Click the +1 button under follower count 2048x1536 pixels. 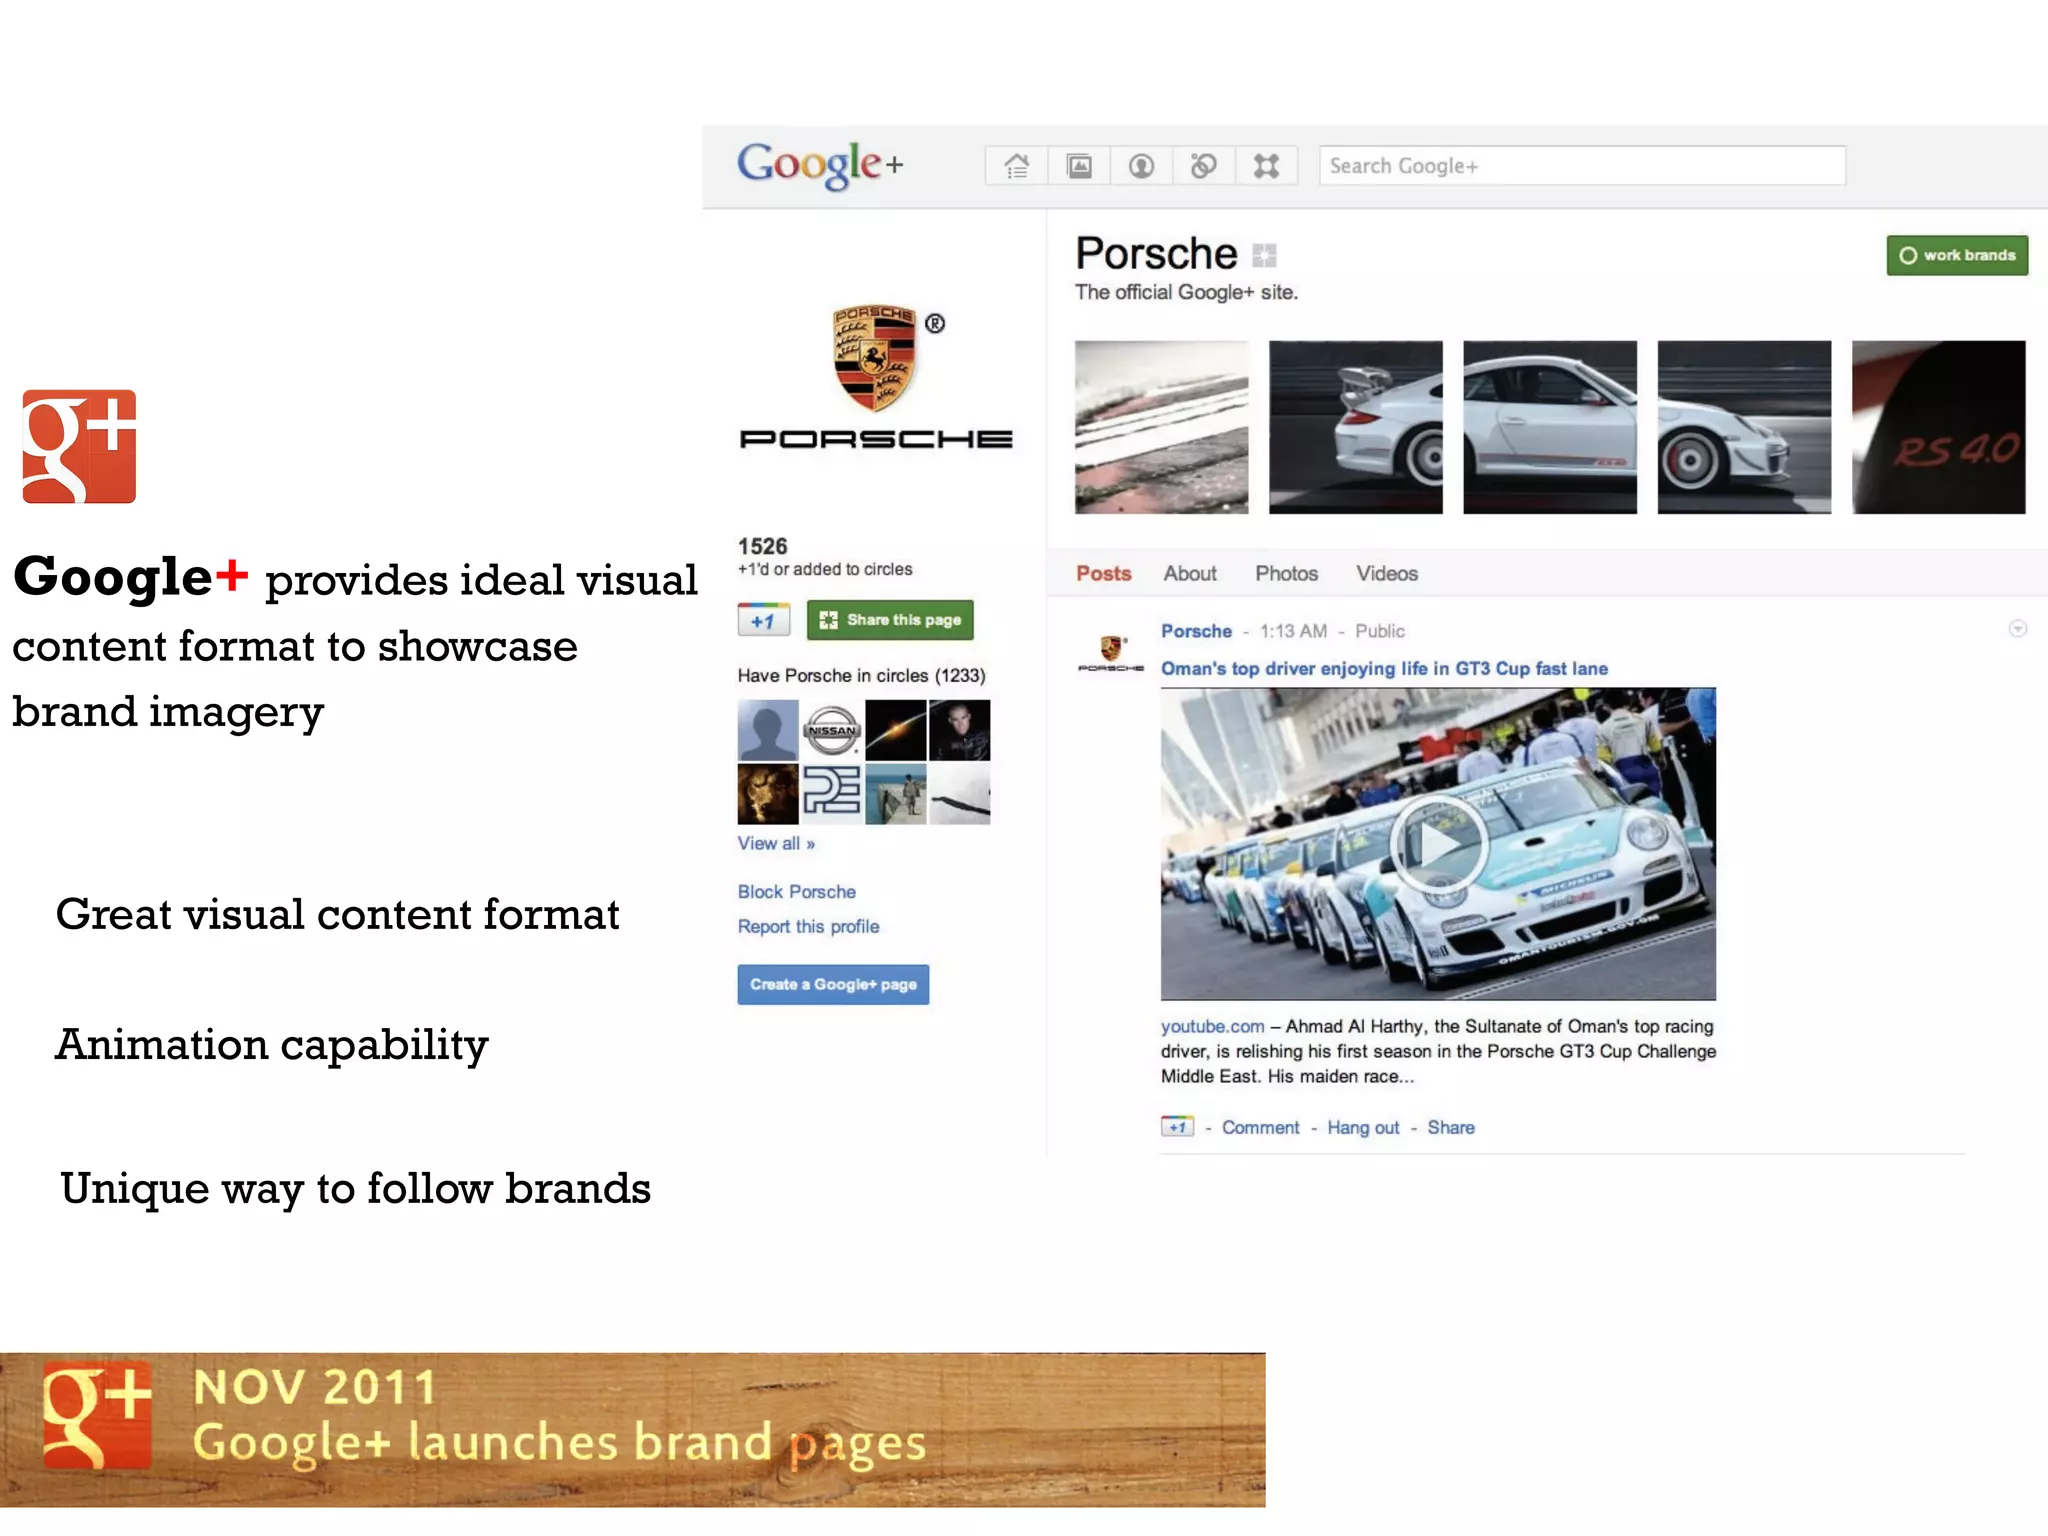[764, 620]
